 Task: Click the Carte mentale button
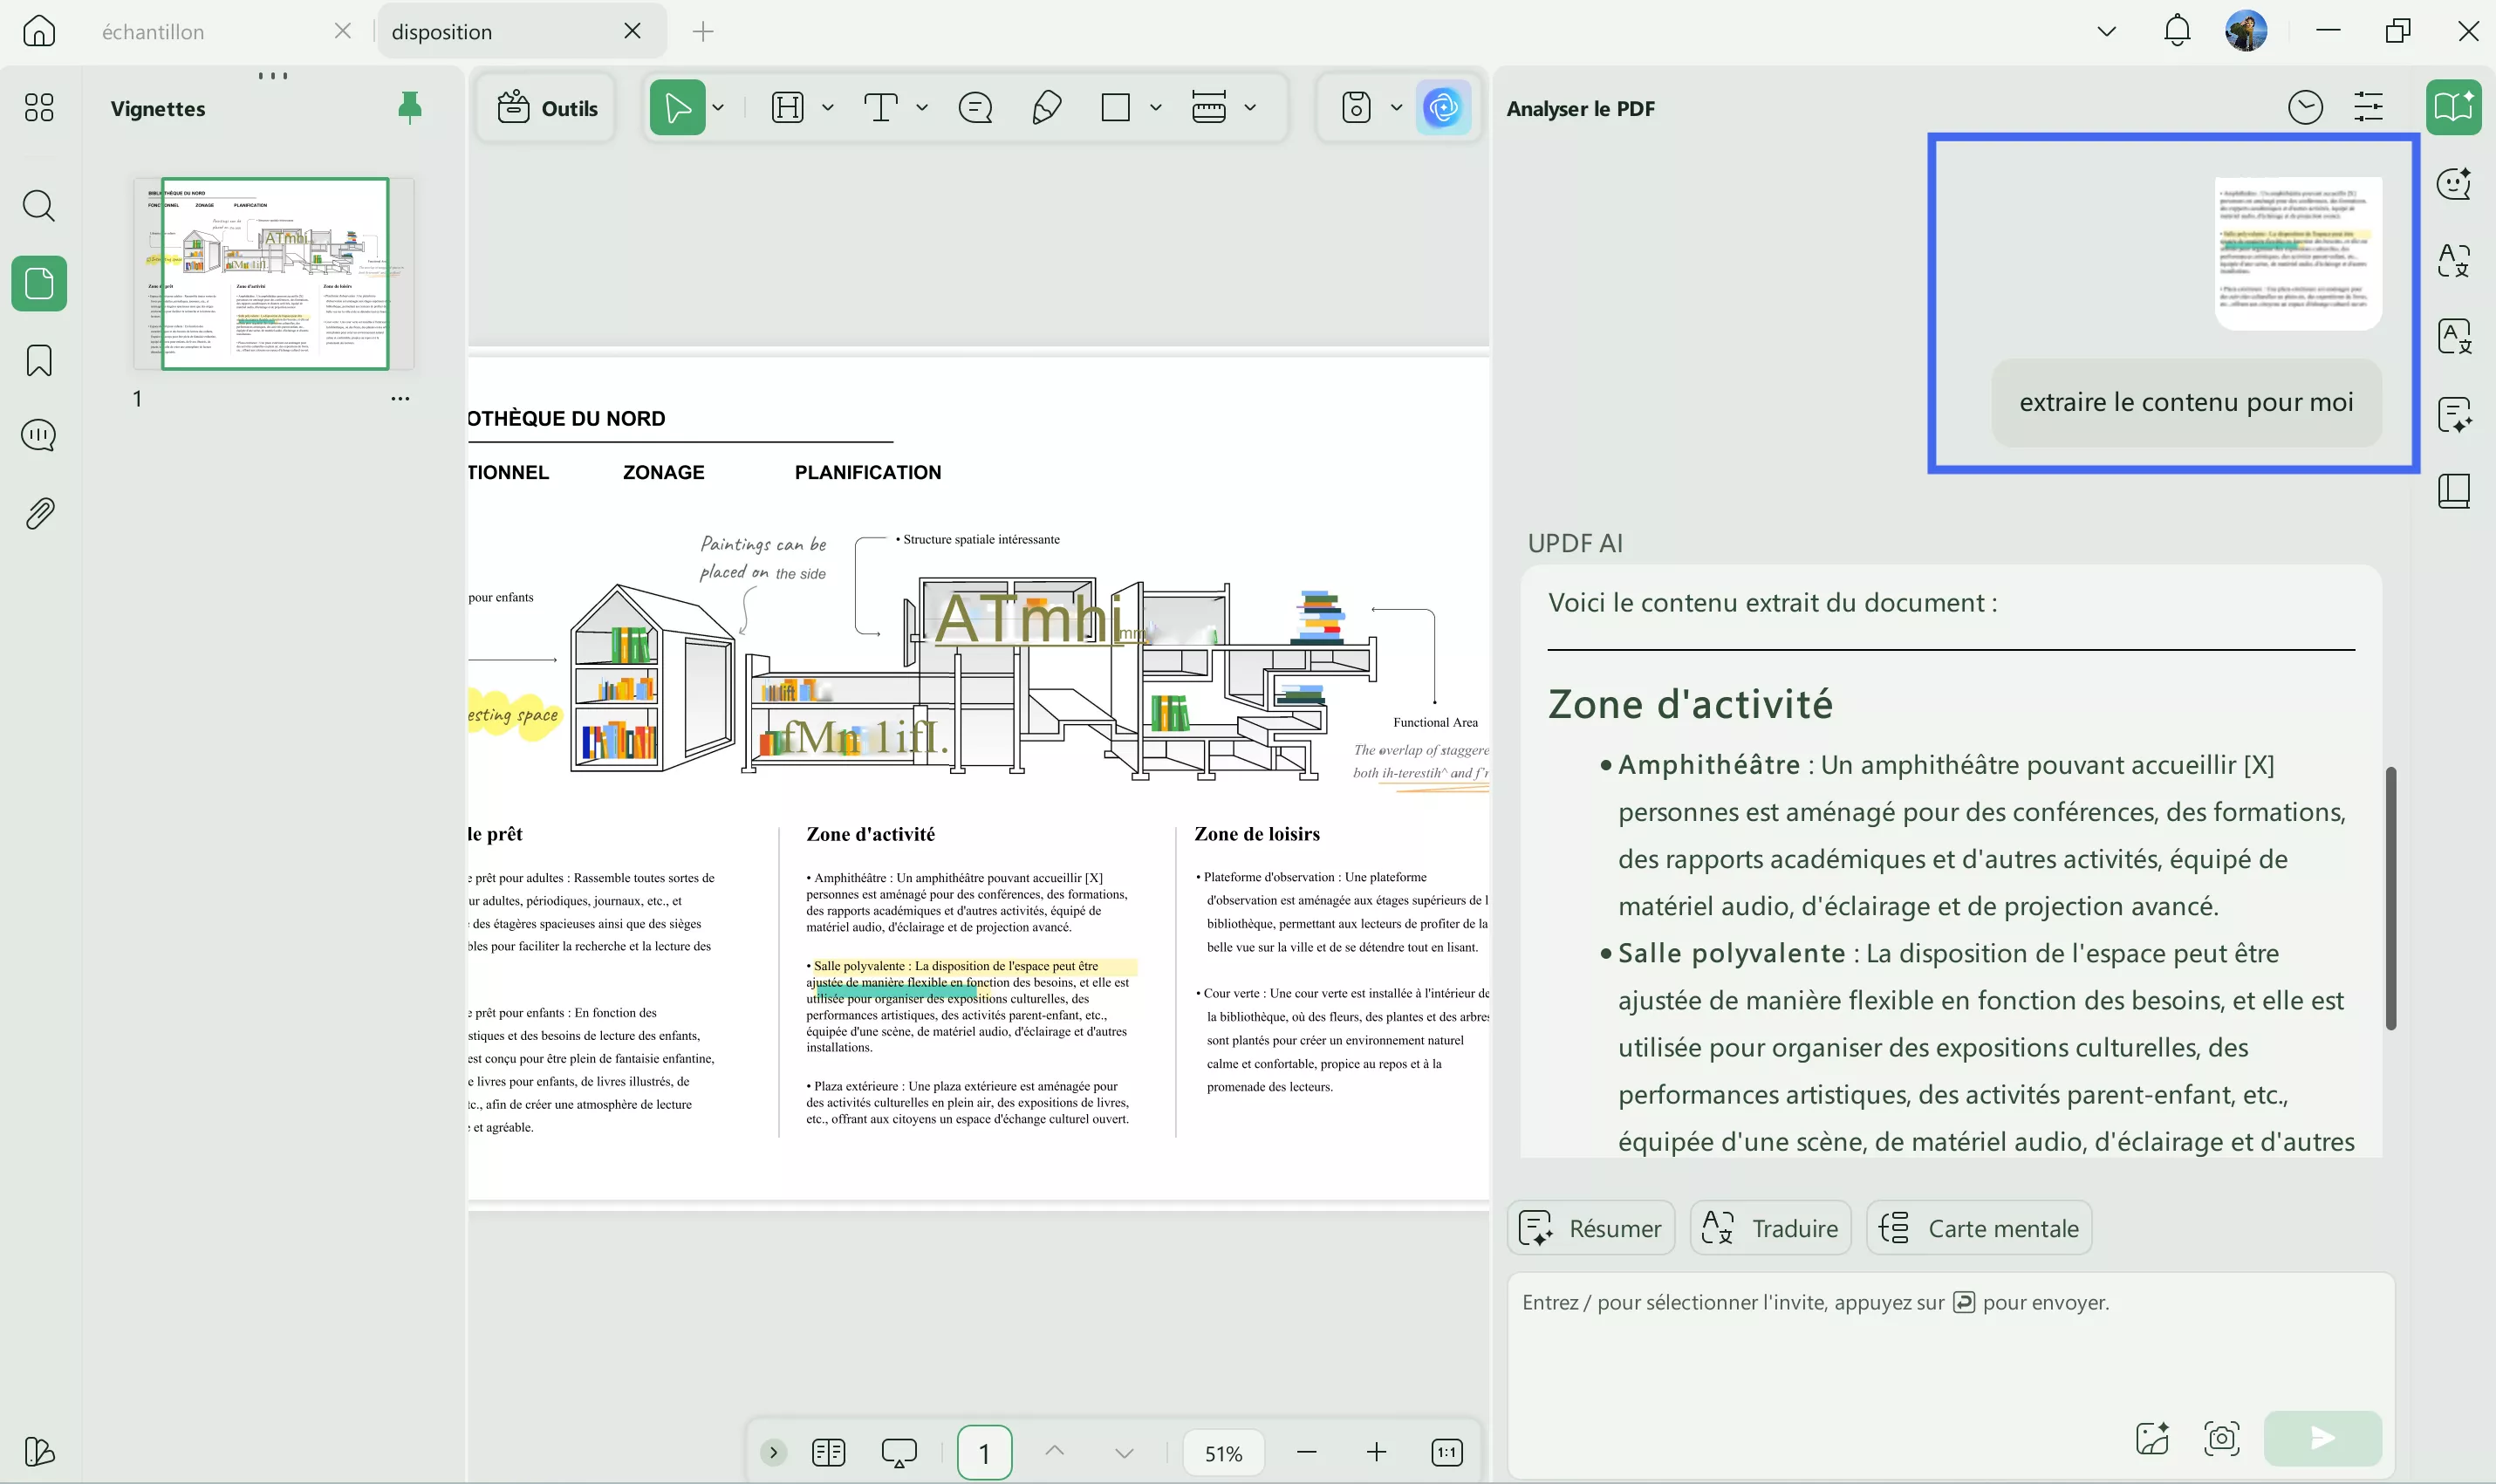coord(1977,1227)
